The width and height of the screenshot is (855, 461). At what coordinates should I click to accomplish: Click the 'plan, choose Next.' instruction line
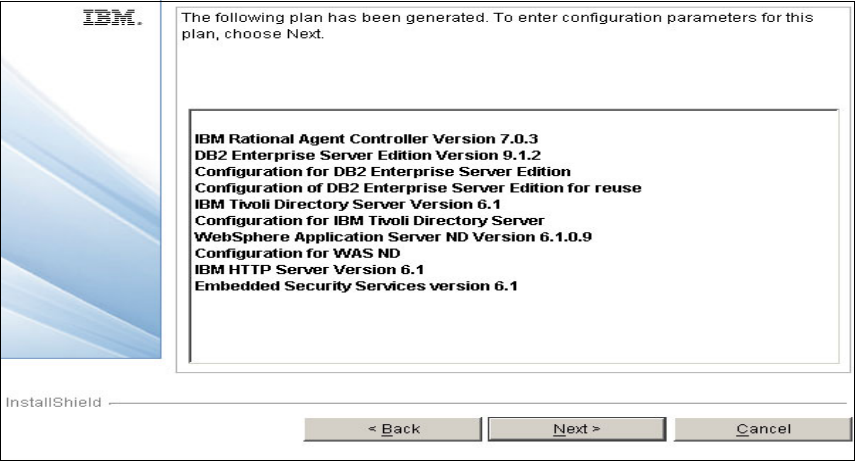pos(251,35)
